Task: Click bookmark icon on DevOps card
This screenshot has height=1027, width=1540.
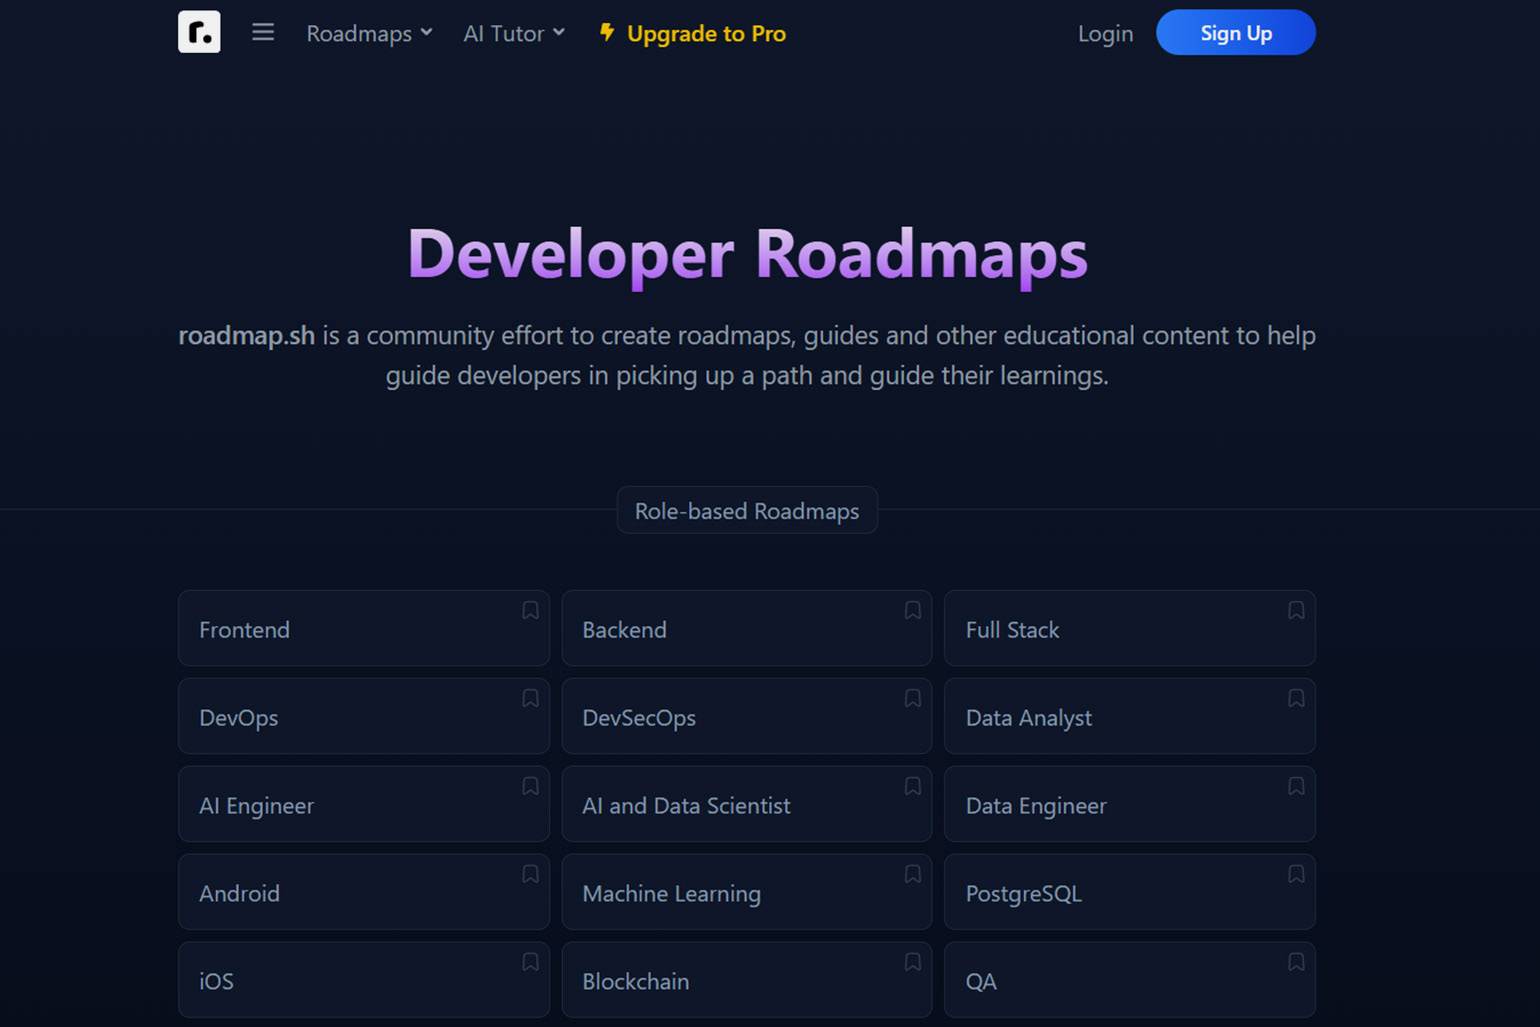Action: pos(530,698)
